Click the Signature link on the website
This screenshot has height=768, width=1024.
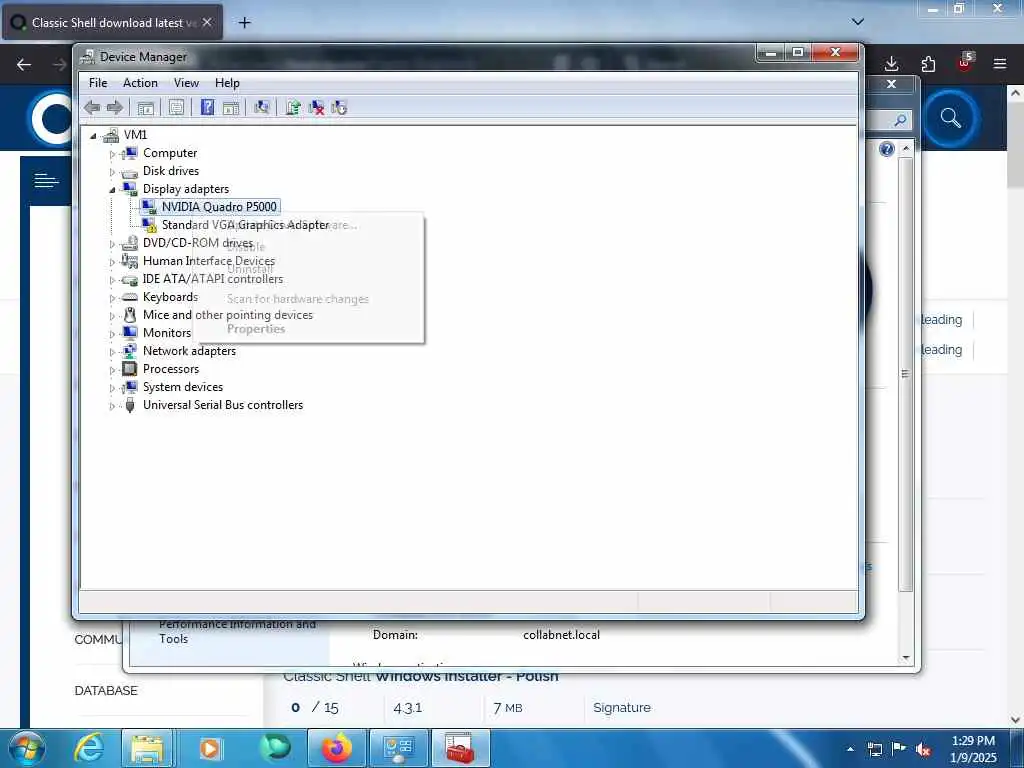click(622, 708)
